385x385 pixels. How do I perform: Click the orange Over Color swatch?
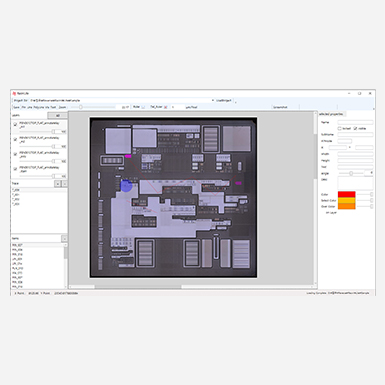click(347, 206)
